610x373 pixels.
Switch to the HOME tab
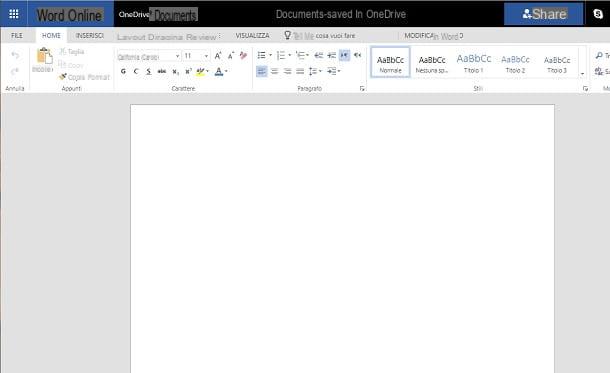tap(51, 35)
